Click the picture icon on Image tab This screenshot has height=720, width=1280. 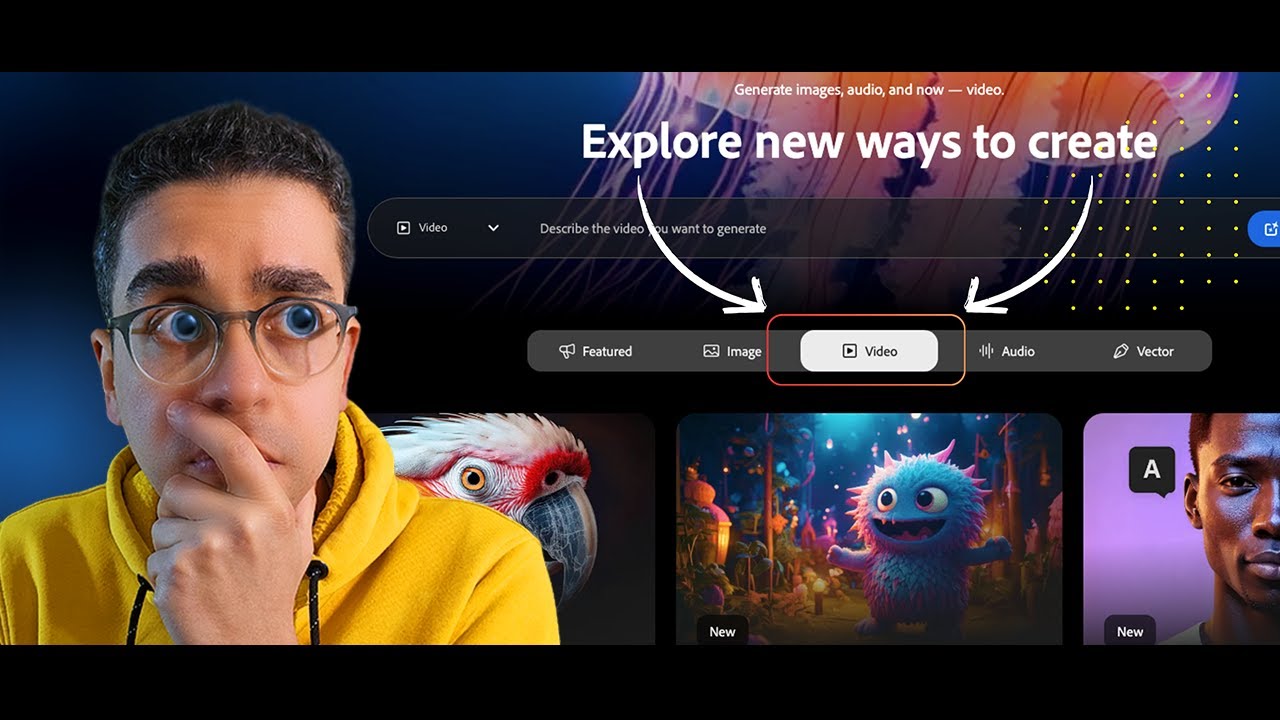point(711,351)
